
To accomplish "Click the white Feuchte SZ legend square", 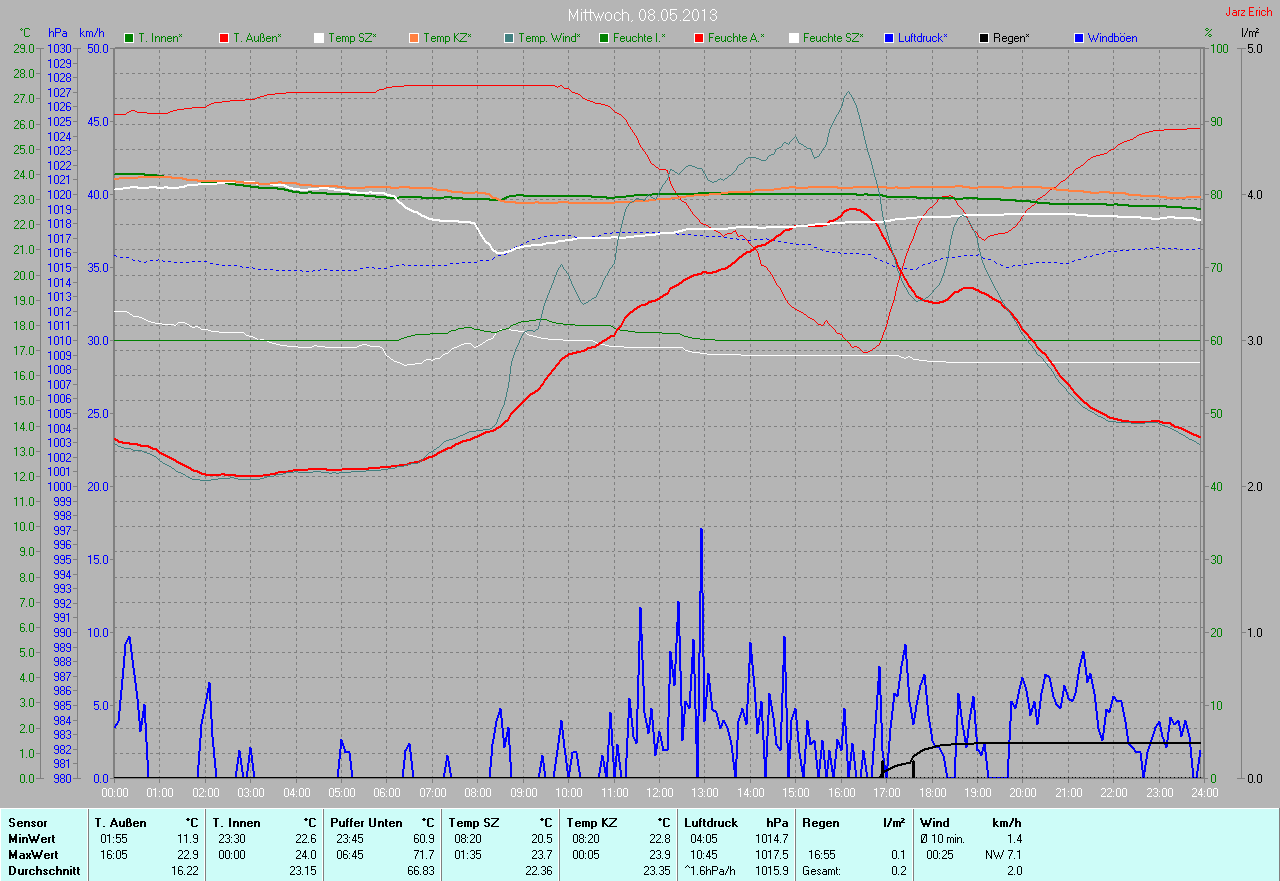I will coord(794,38).
